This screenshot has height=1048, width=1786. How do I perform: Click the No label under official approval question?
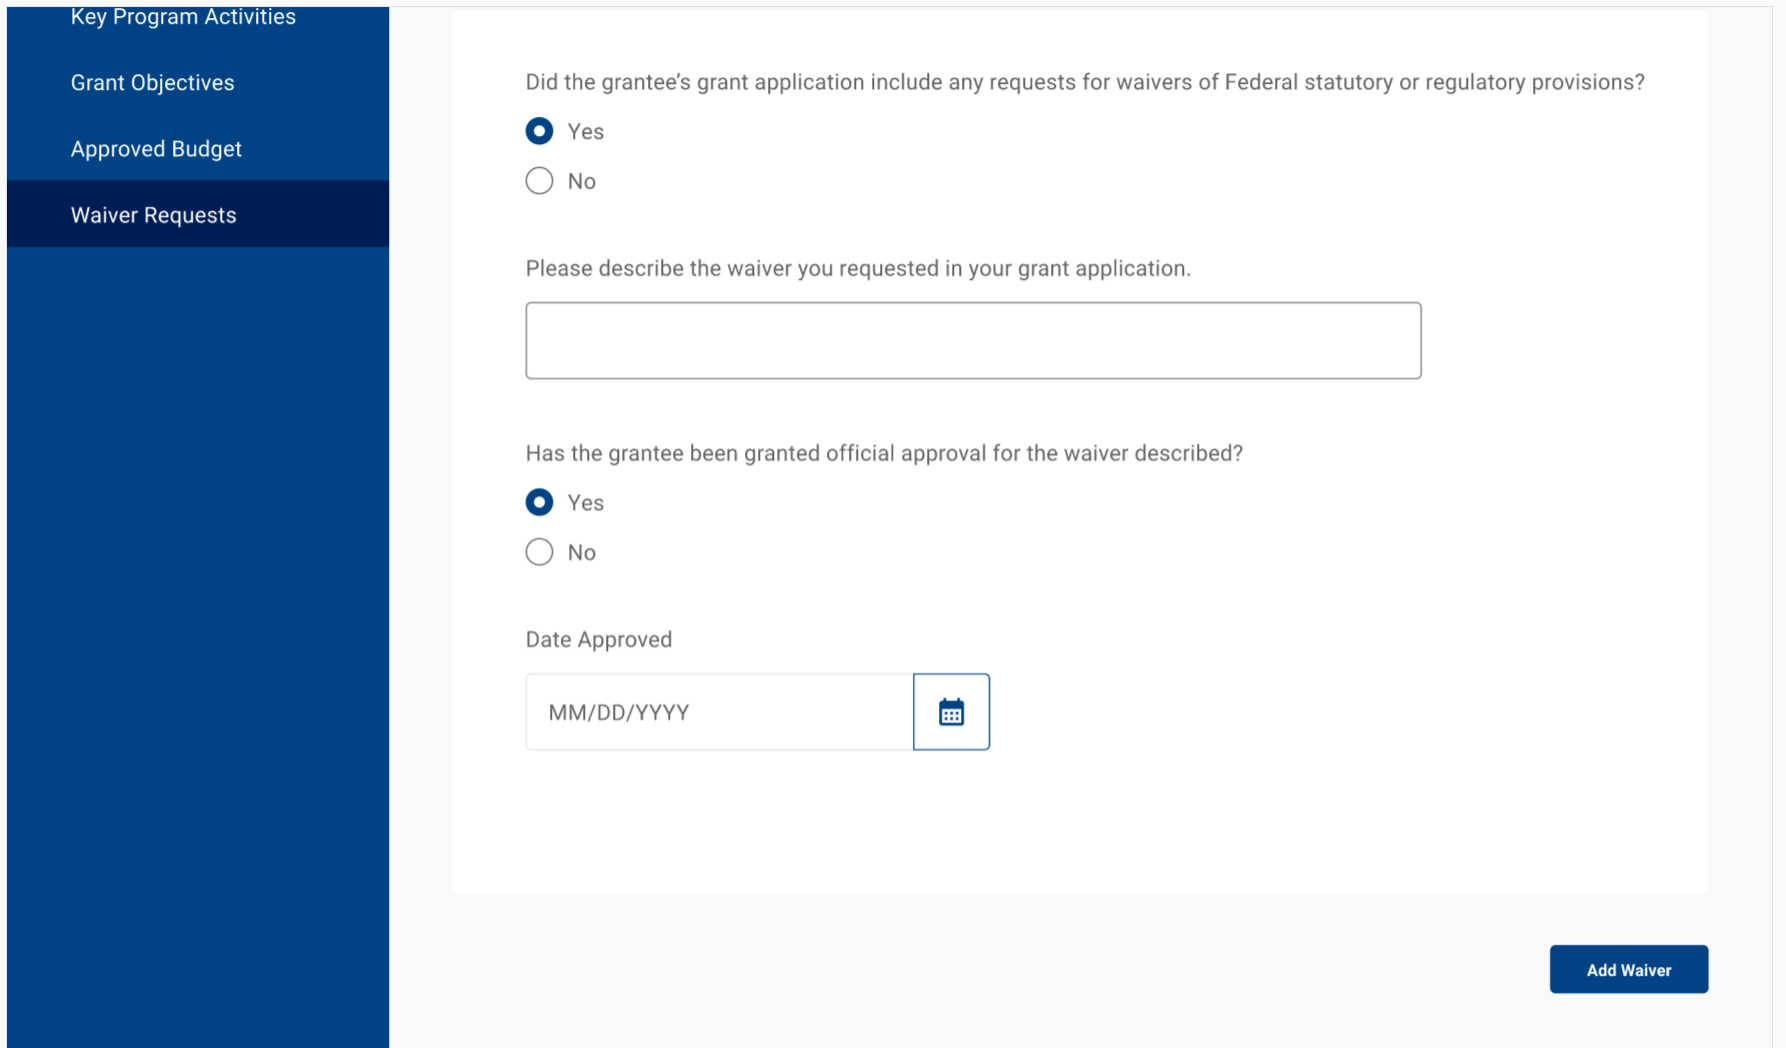582,553
